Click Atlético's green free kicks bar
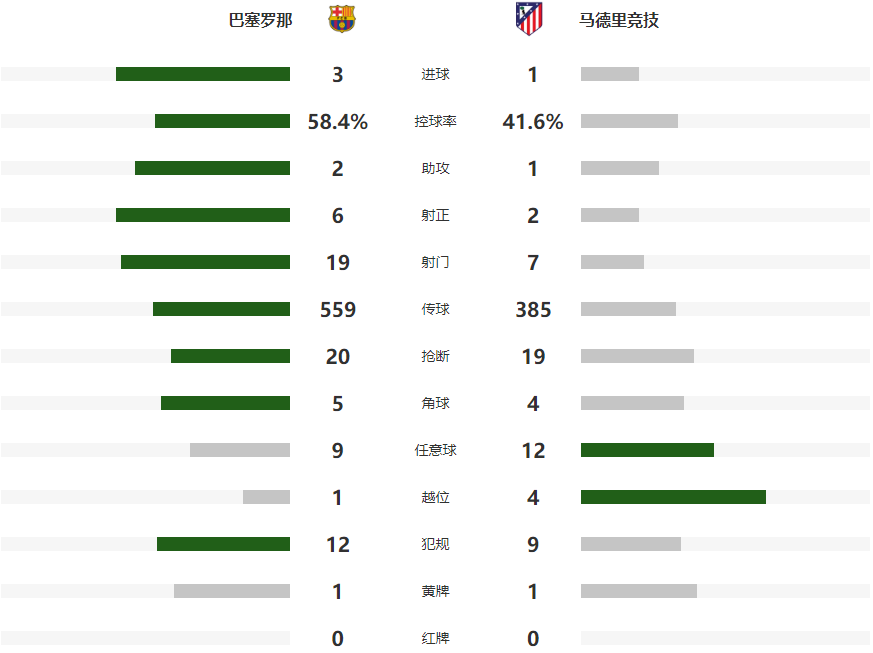The height and width of the screenshot is (653, 873). tap(647, 450)
